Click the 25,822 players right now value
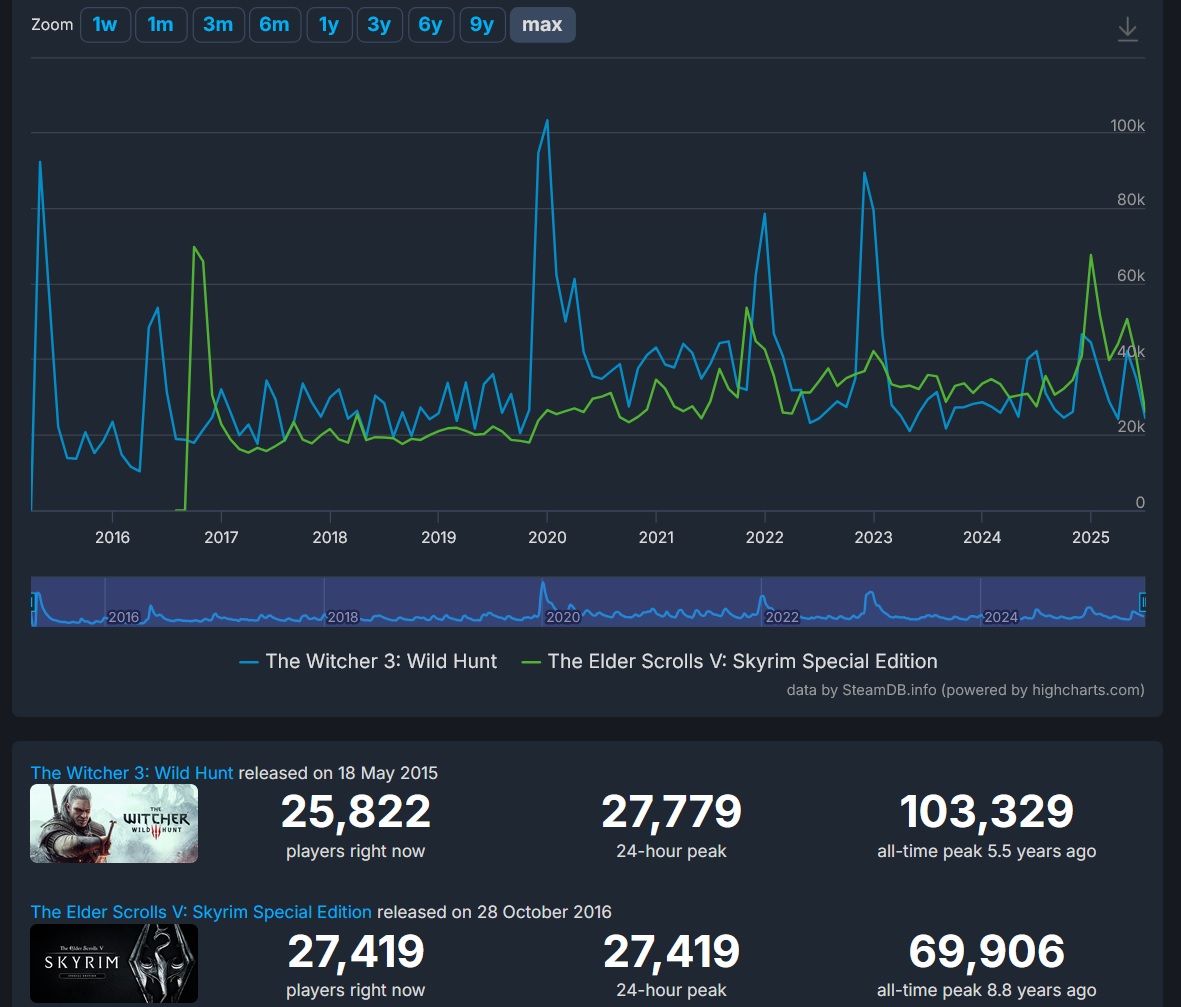This screenshot has width=1181, height=1007. click(x=356, y=812)
